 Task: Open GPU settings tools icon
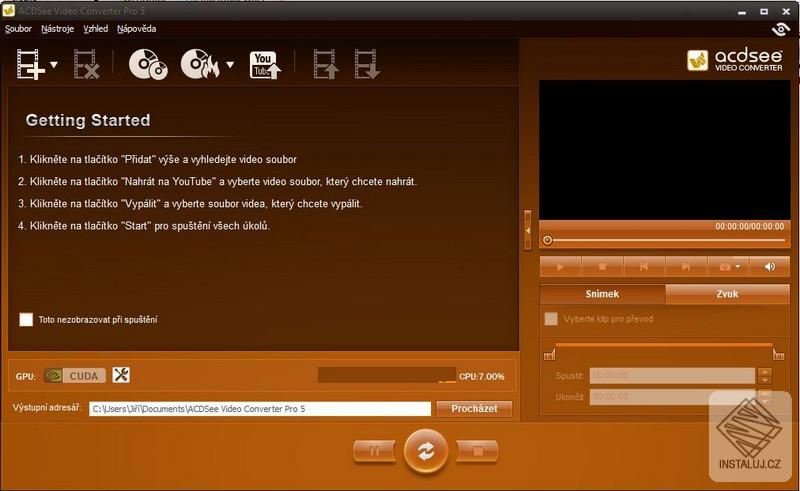click(121, 375)
